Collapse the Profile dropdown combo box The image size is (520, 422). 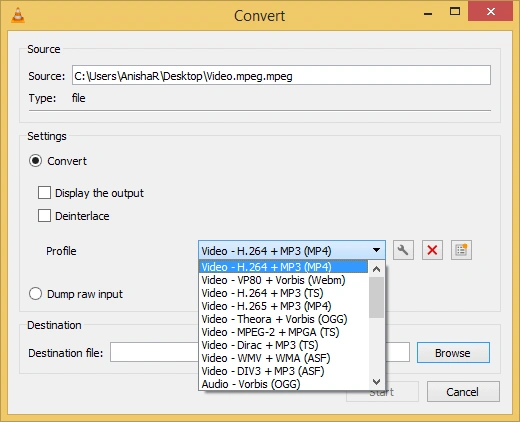coord(292,250)
